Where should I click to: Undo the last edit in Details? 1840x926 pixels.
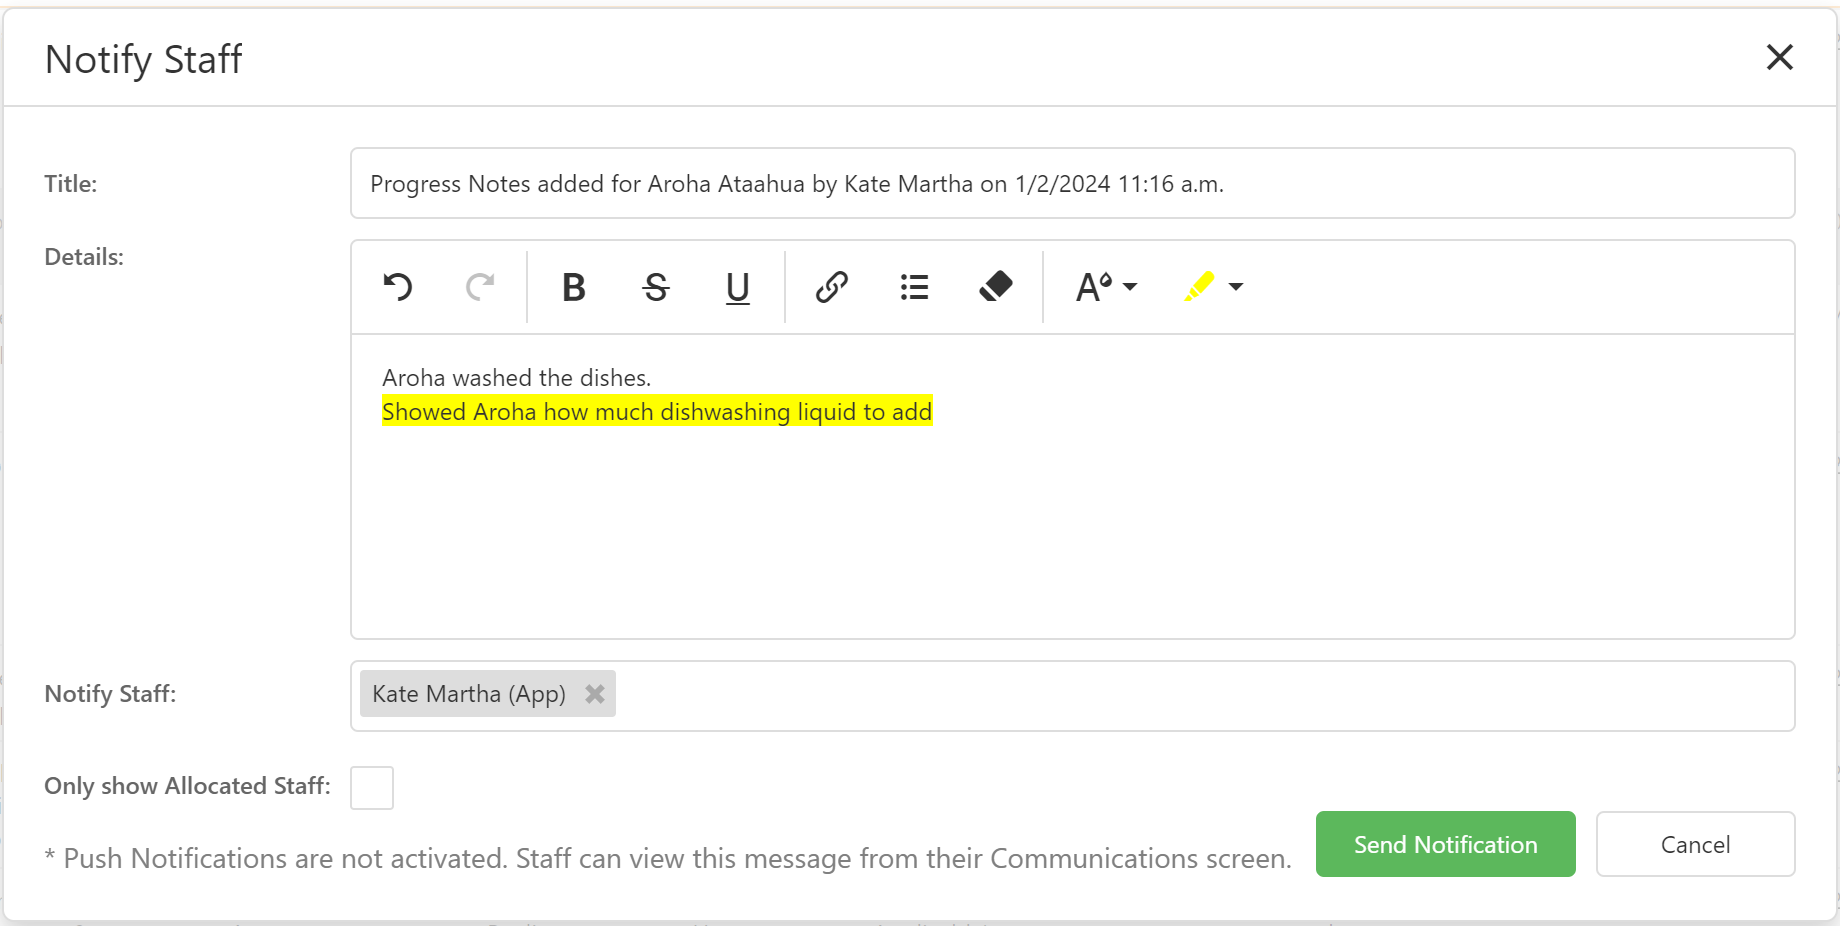[x=398, y=287]
